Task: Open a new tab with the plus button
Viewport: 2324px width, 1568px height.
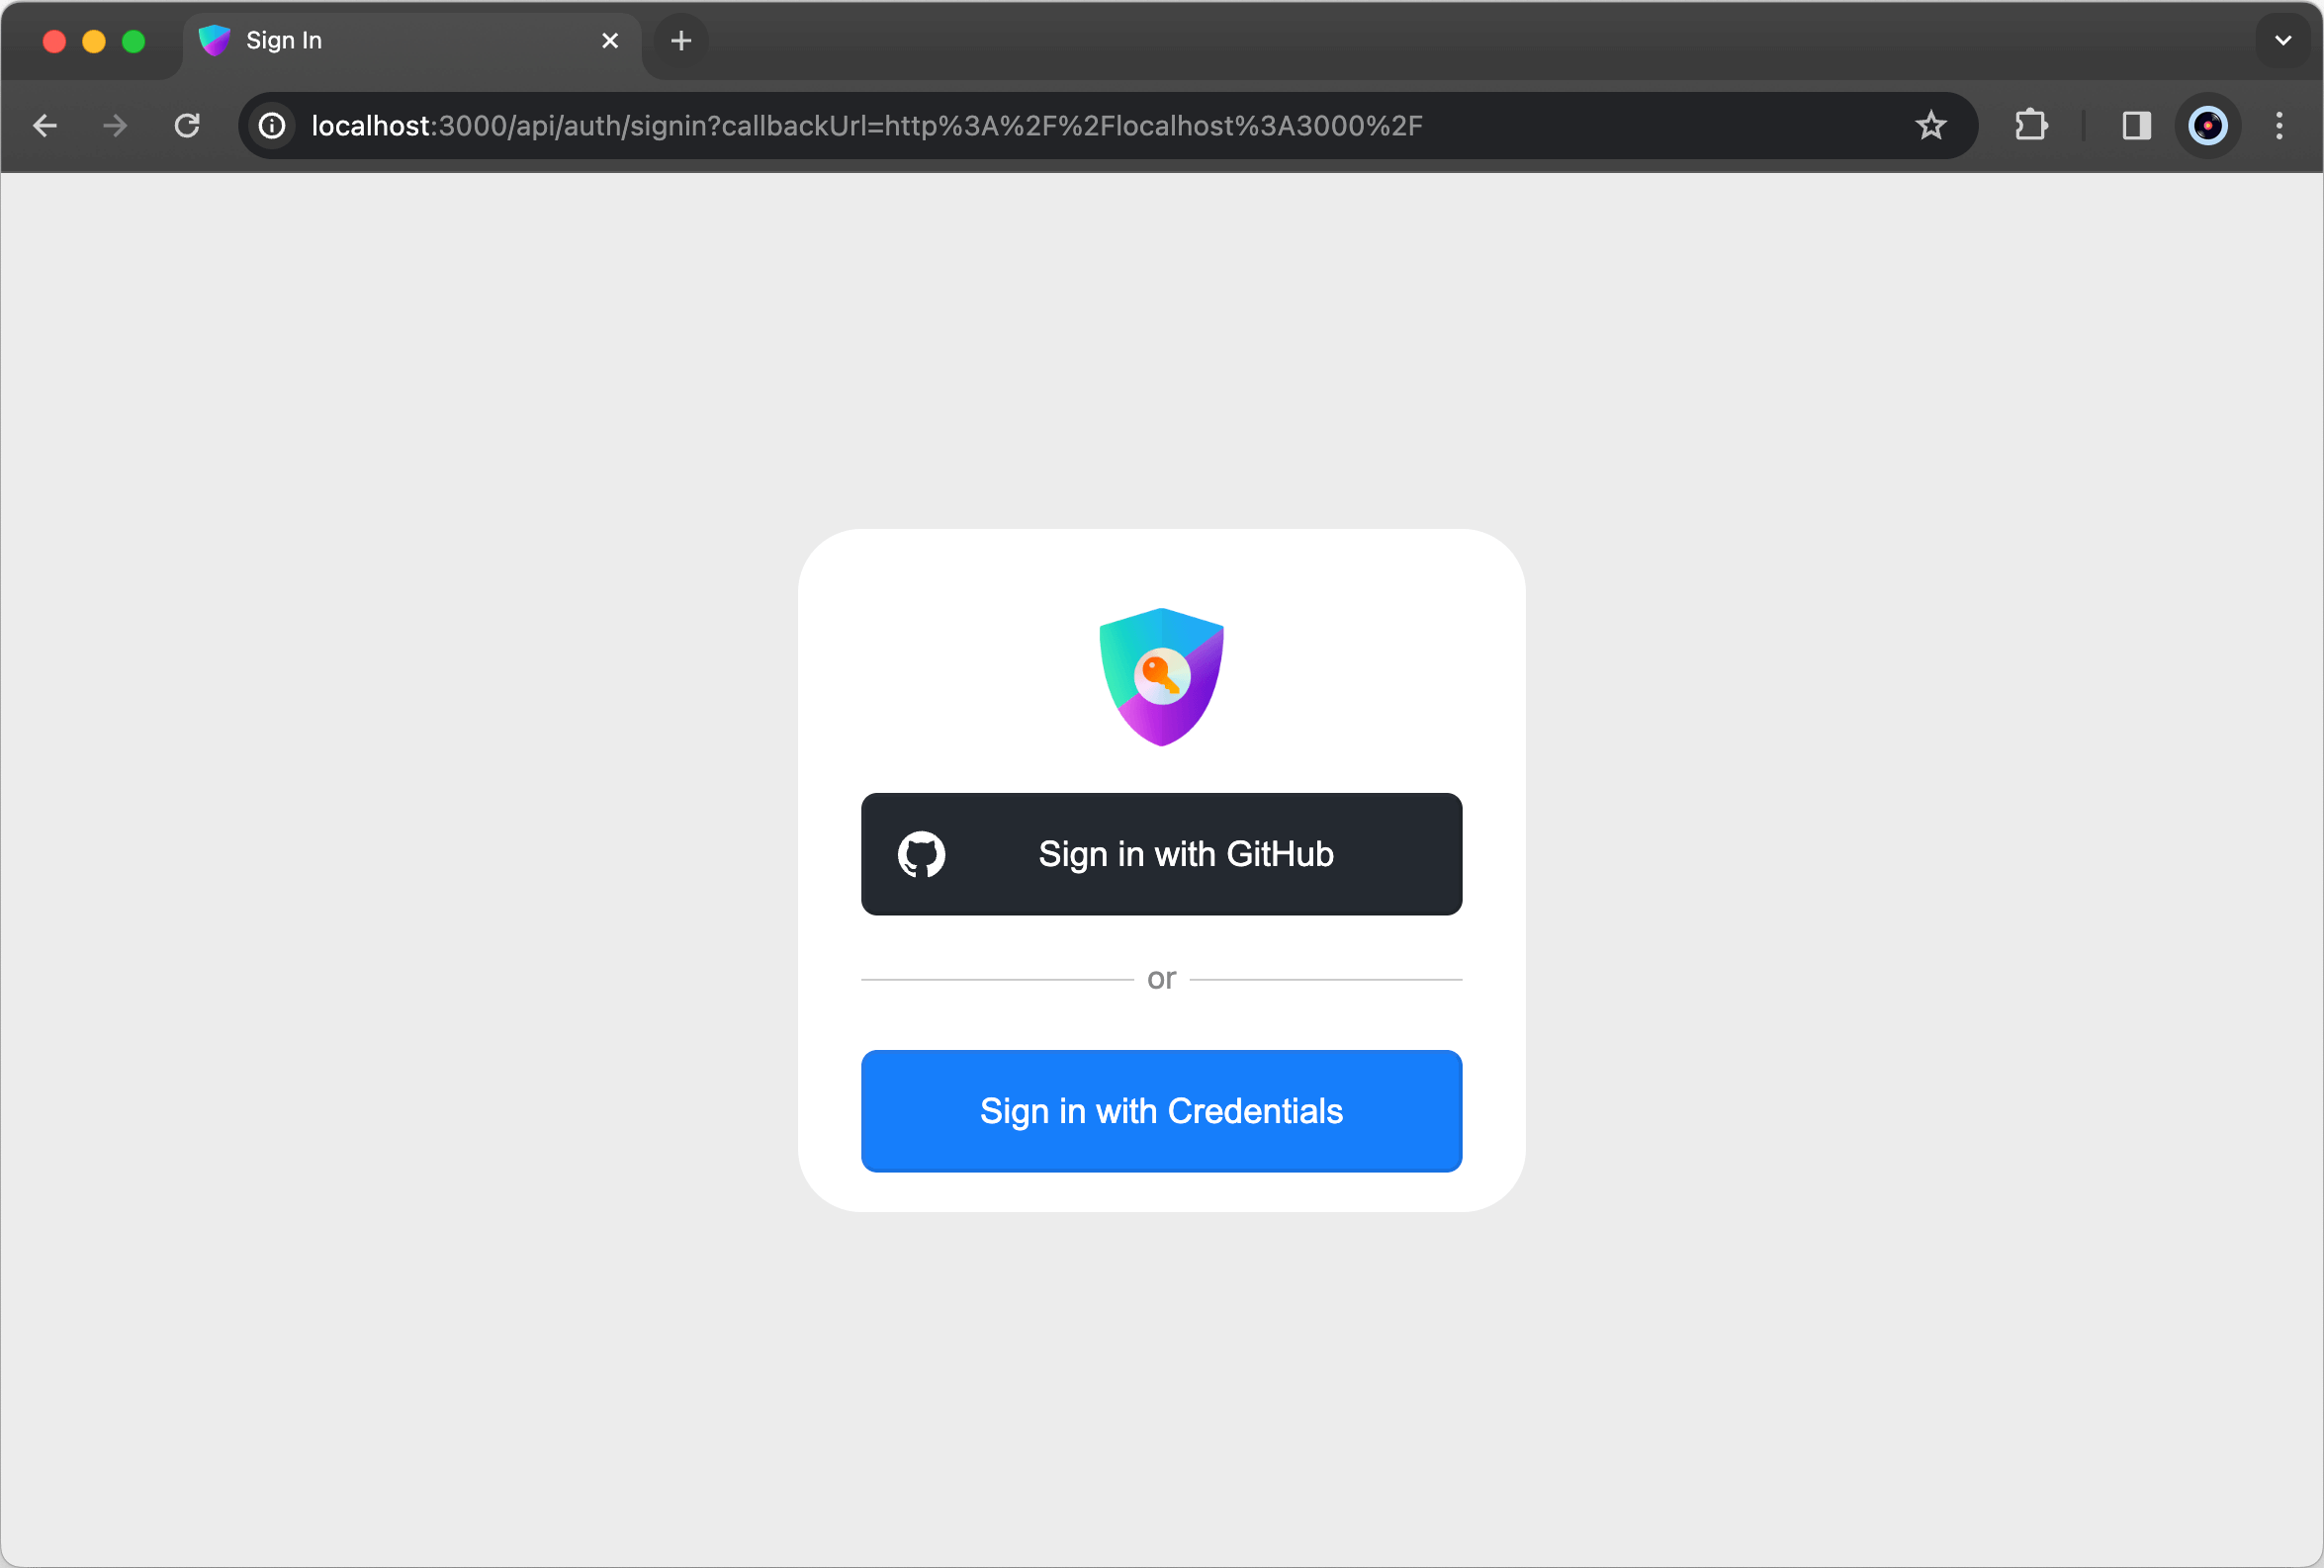Action: click(681, 40)
